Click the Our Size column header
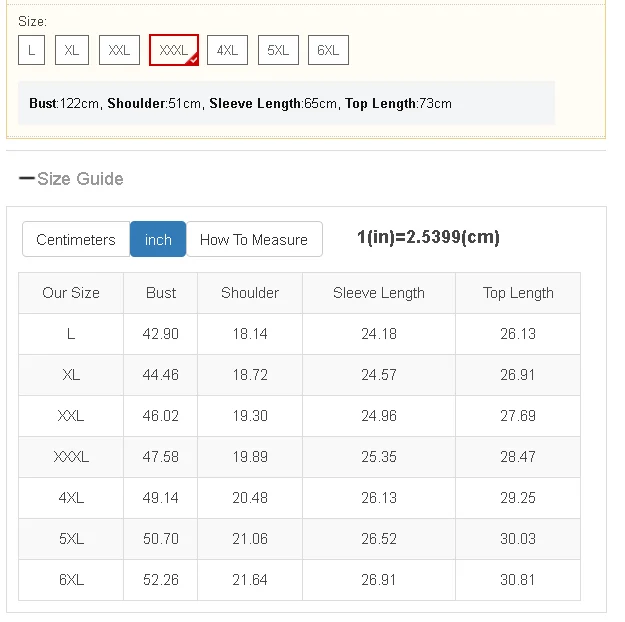The height and width of the screenshot is (622, 625). click(71, 293)
